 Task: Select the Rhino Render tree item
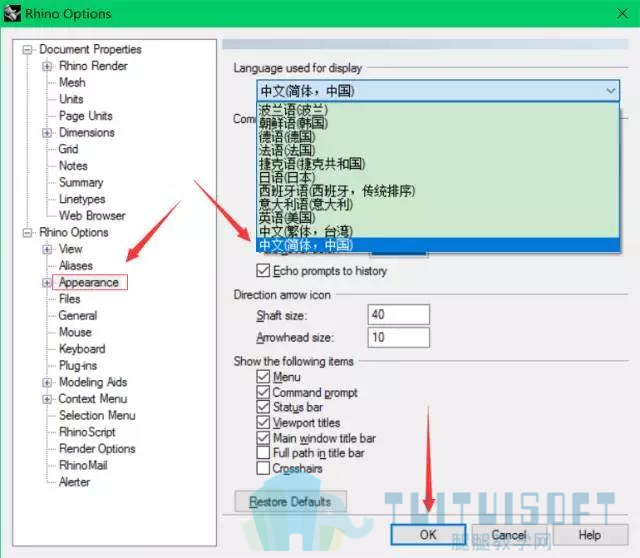point(93,66)
